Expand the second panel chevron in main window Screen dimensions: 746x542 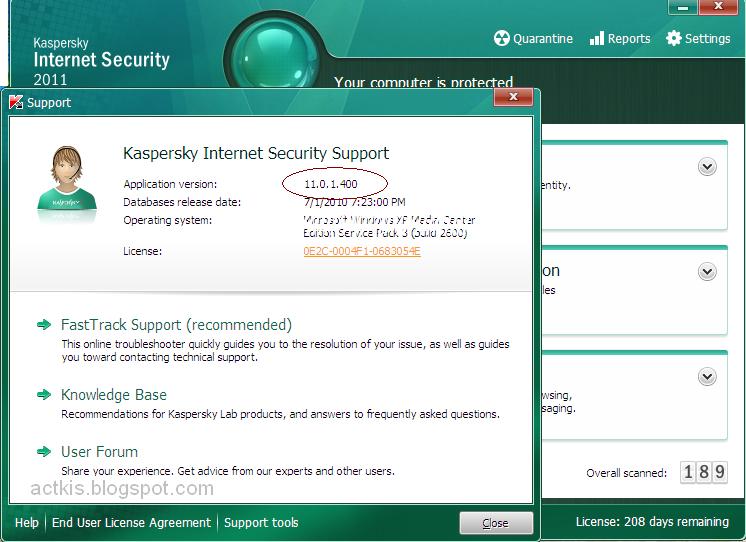coord(707,272)
